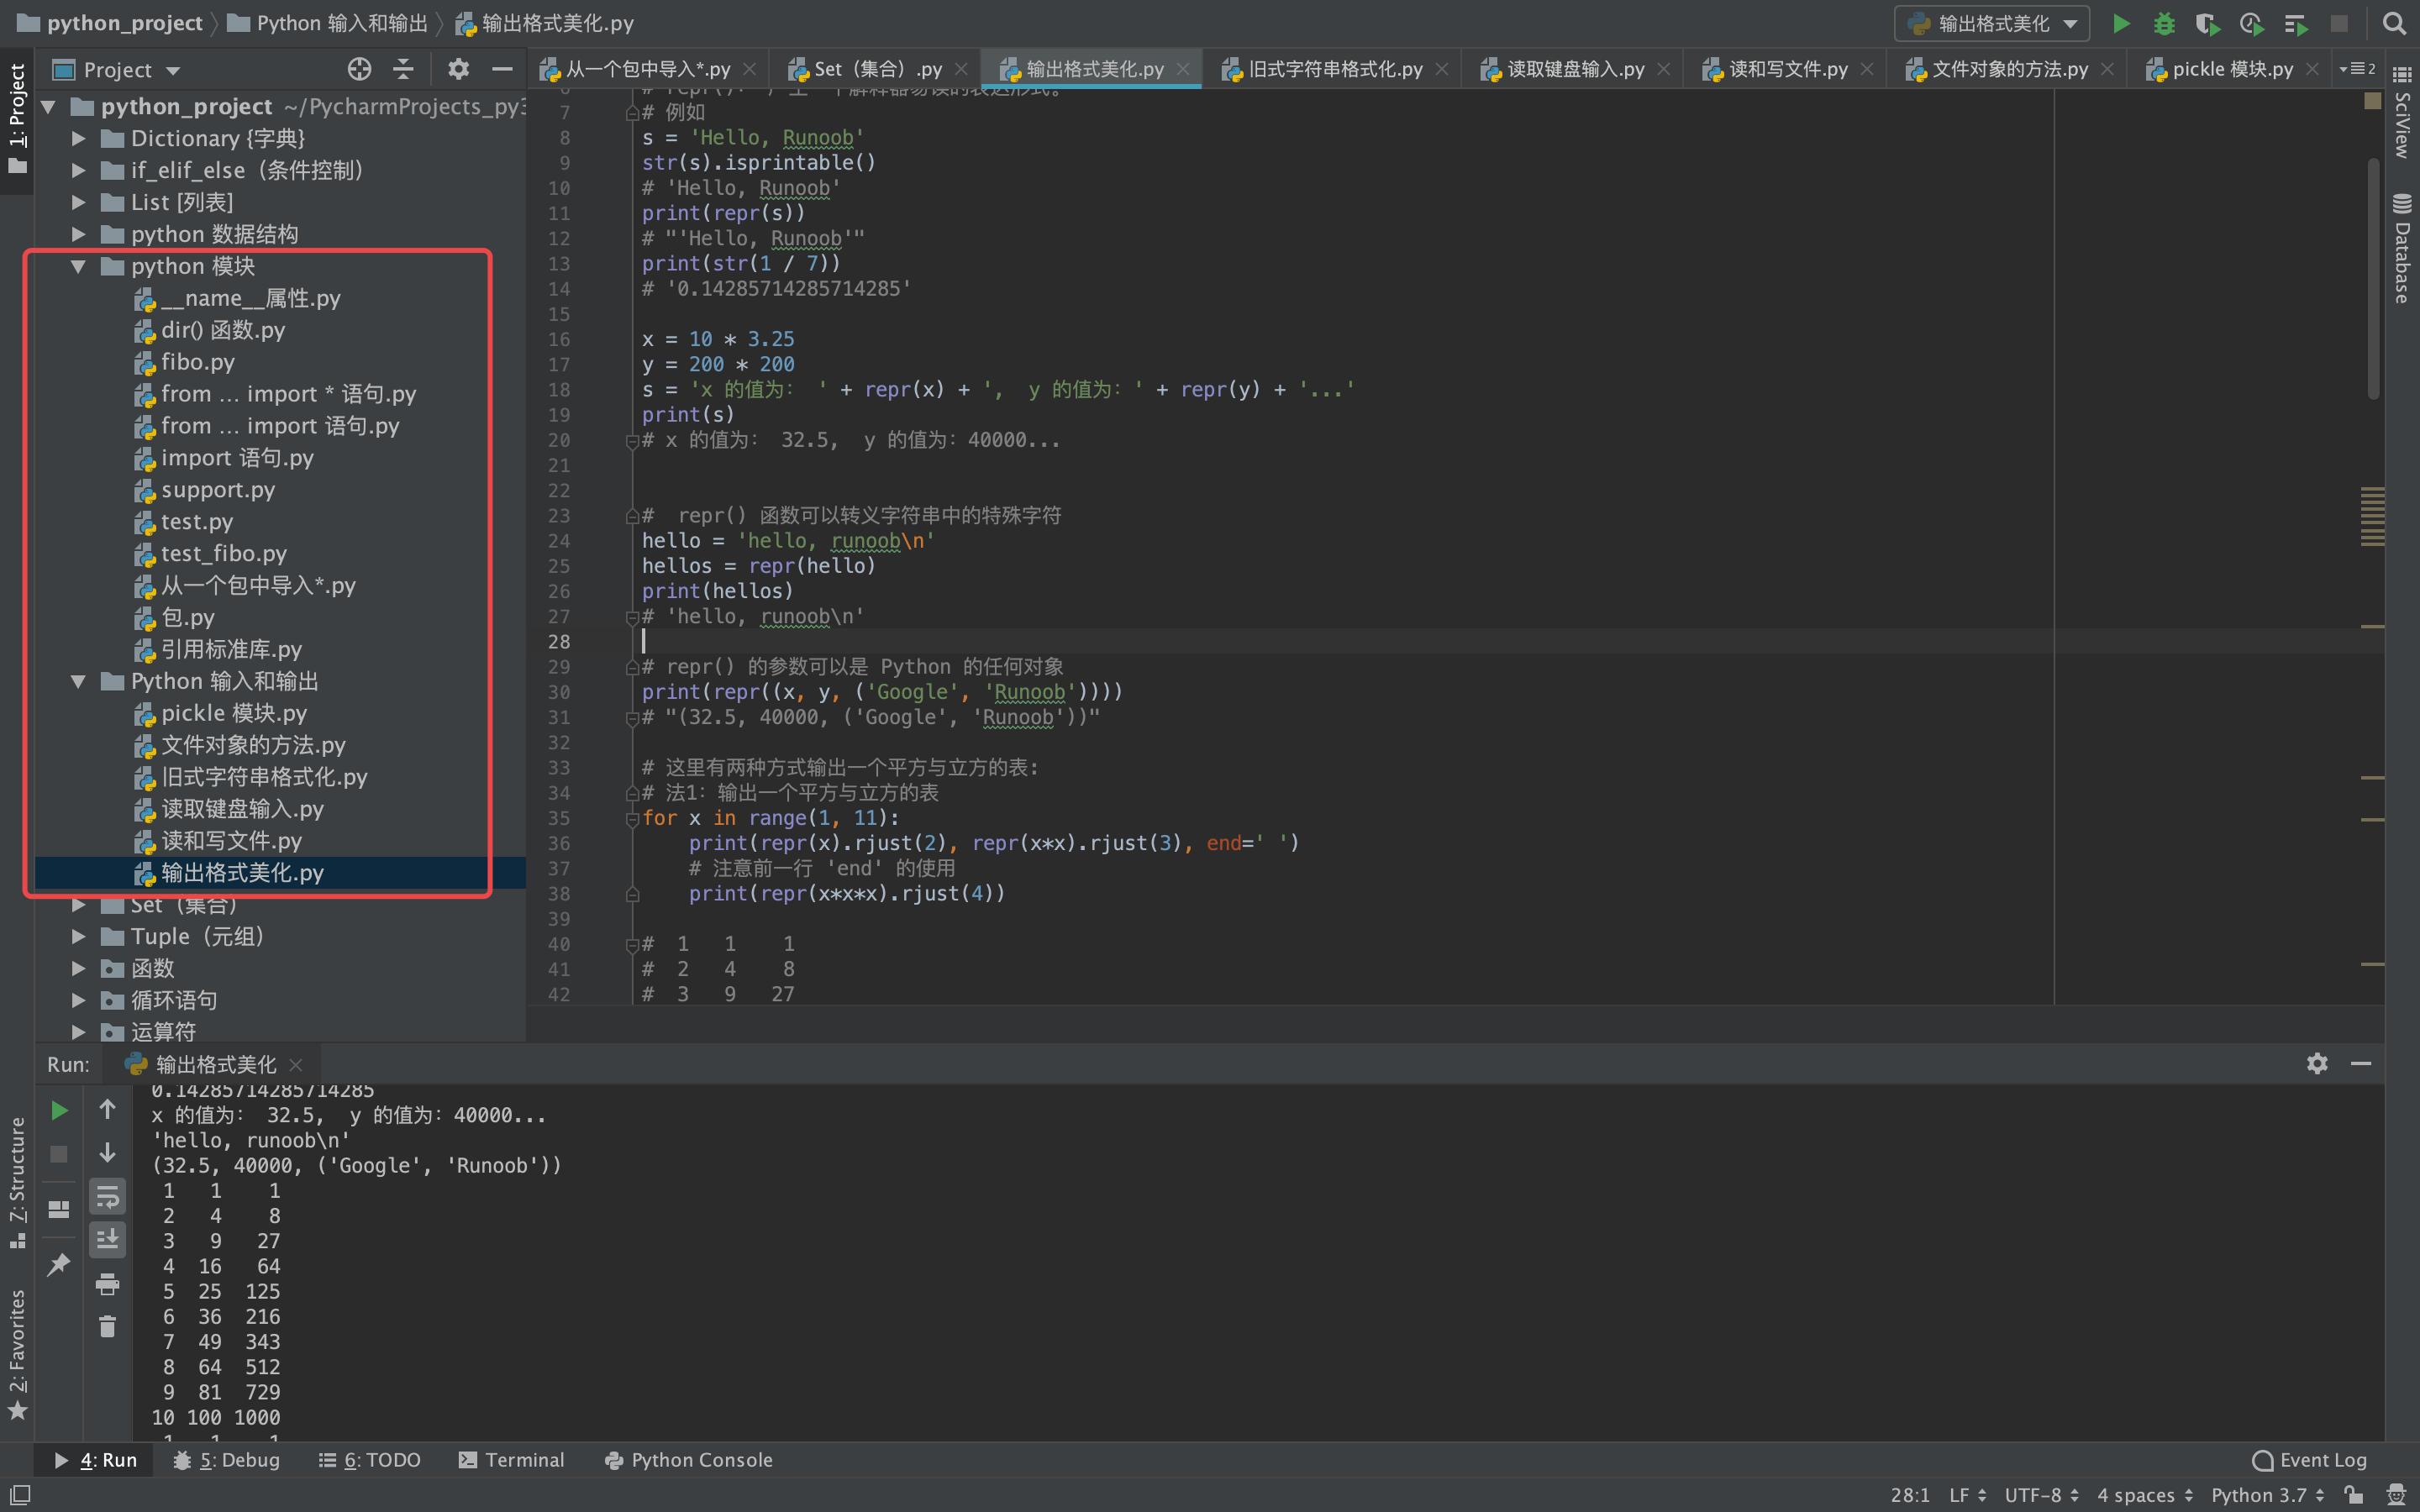The image size is (2420, 1512).
Task: Pin the Run tab with the pin icon
Action: [57, 1264]
